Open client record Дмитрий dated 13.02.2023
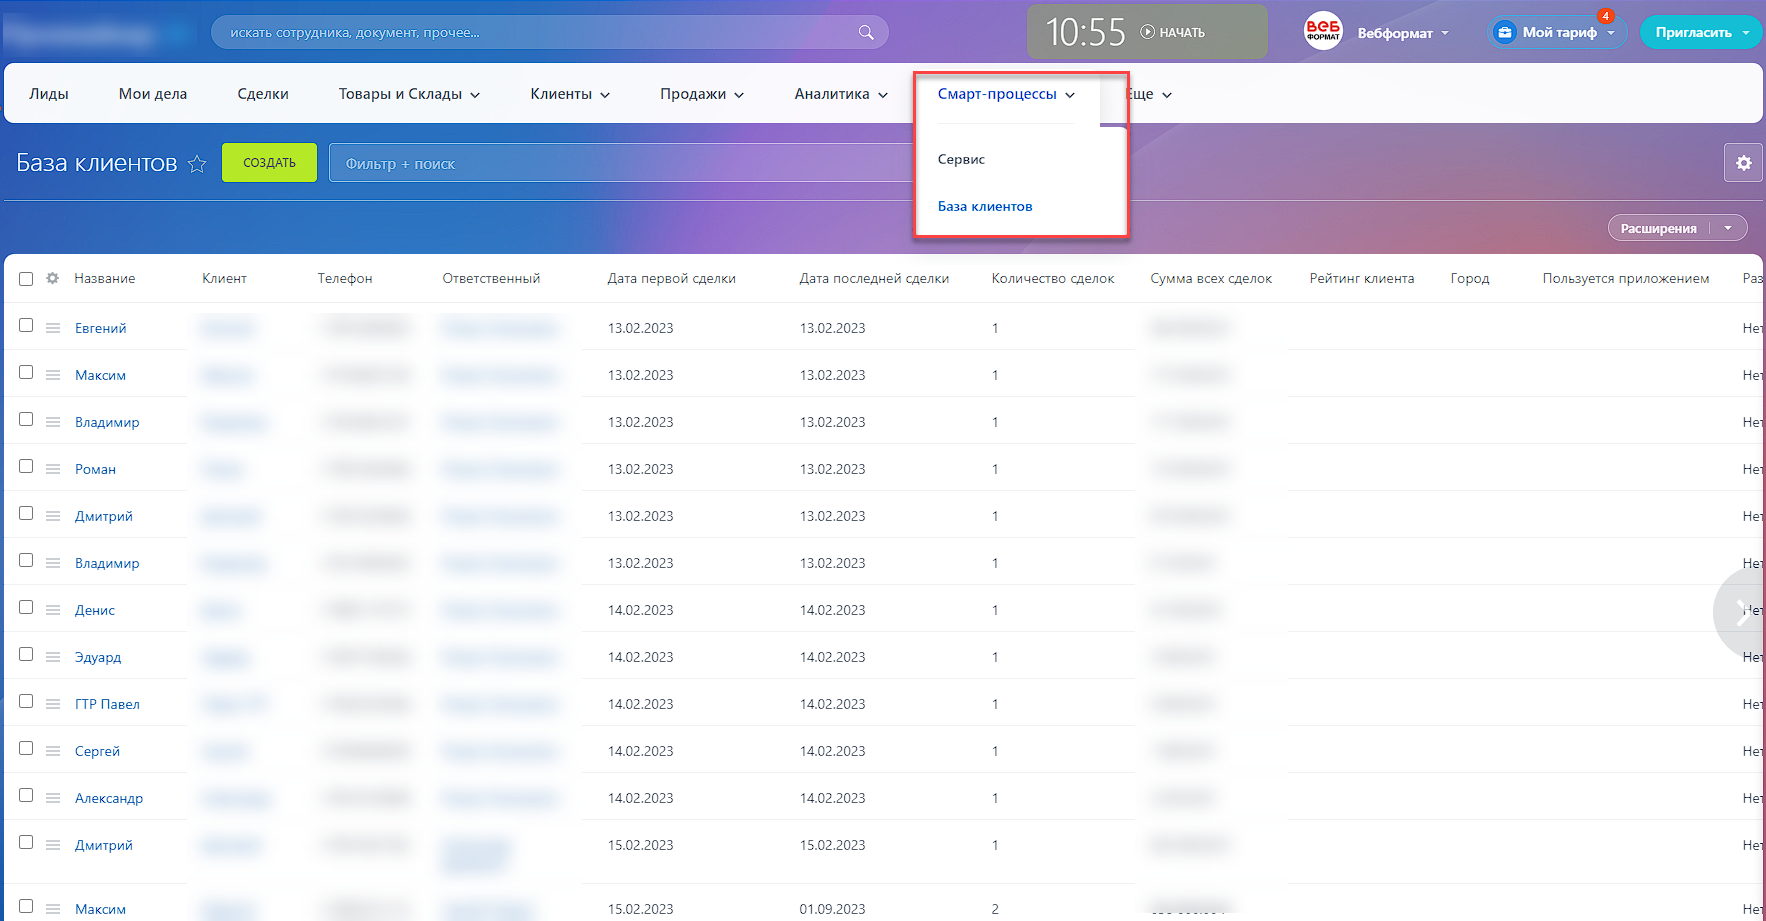Image resolution: width=1766 pixels, height=921 pixels. point(104,516)
